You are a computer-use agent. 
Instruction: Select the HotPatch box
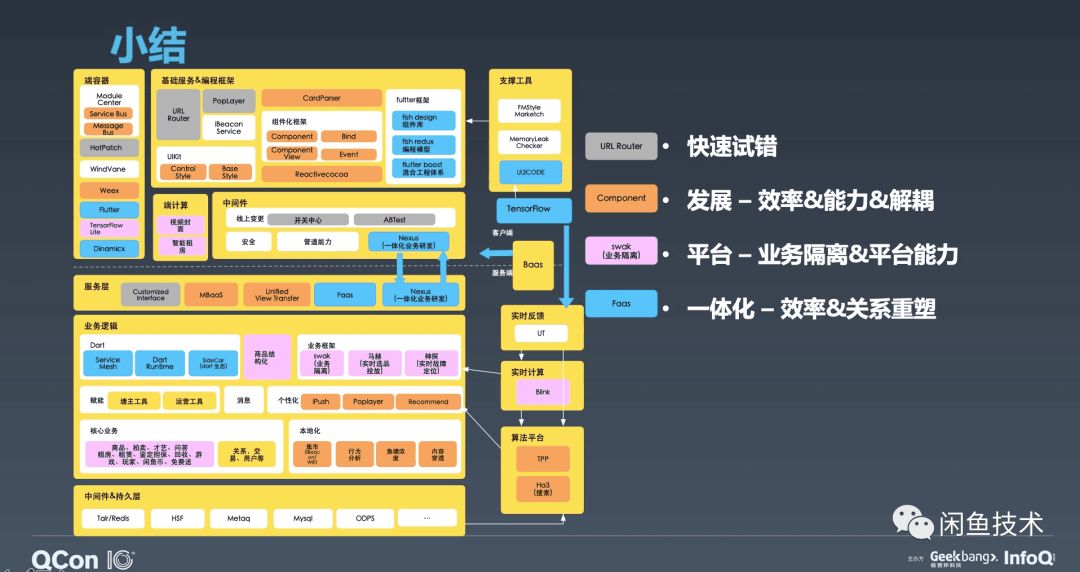(109, 147)
